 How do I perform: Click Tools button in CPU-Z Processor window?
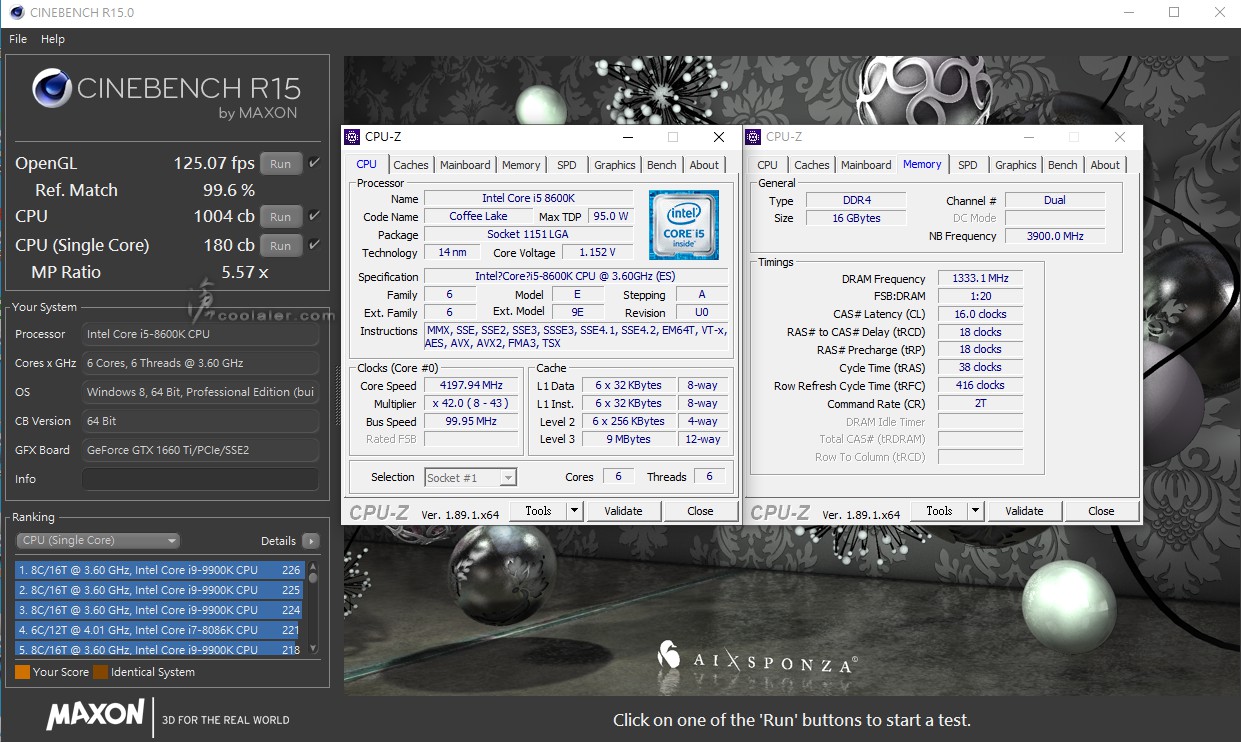538,511
